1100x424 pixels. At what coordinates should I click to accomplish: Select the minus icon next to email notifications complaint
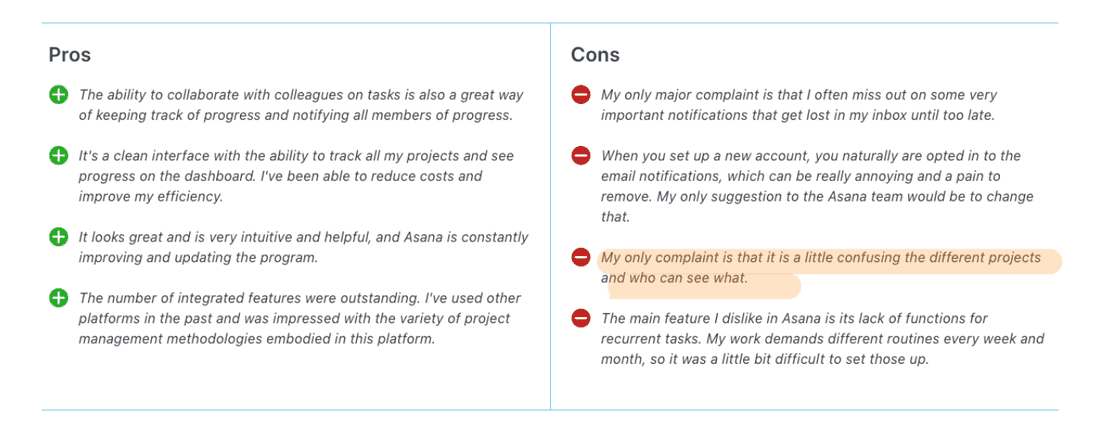[580, 156]
